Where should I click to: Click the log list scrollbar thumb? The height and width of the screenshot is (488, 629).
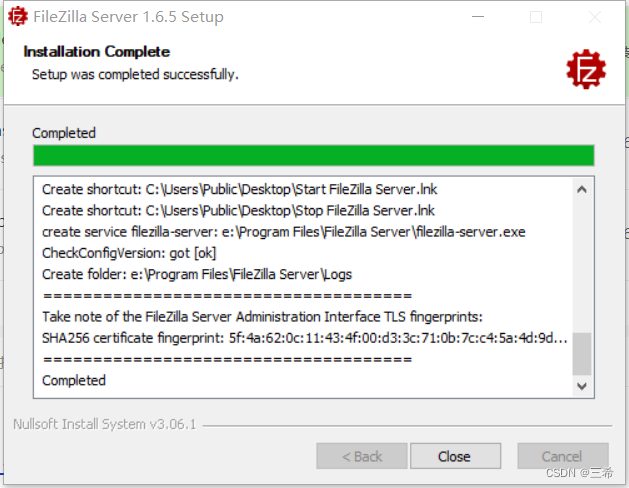tap(582, 354)
